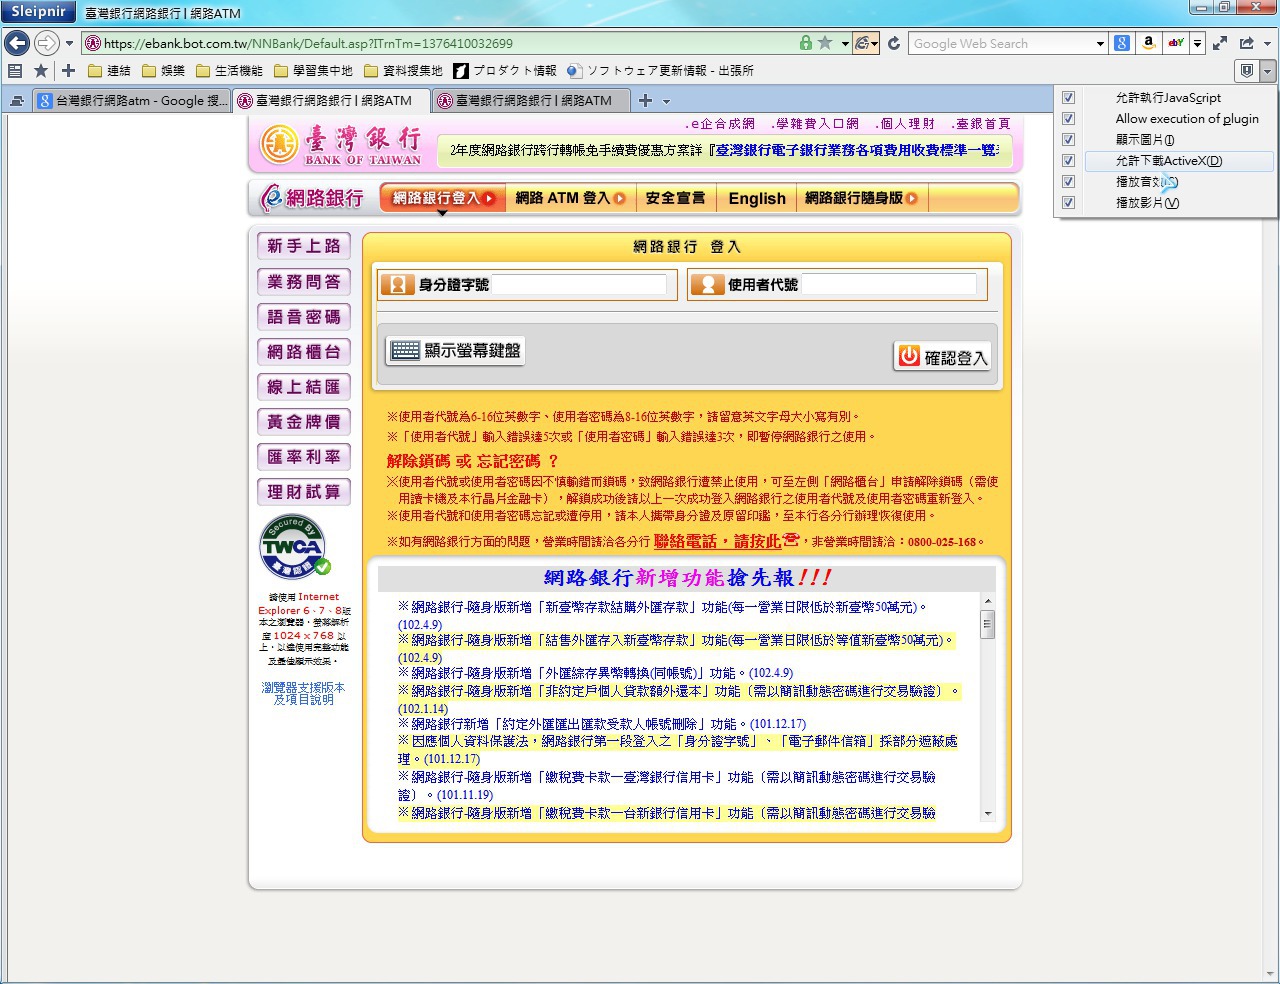Open the 臺銀首頁 top link

tap(981, 124)
